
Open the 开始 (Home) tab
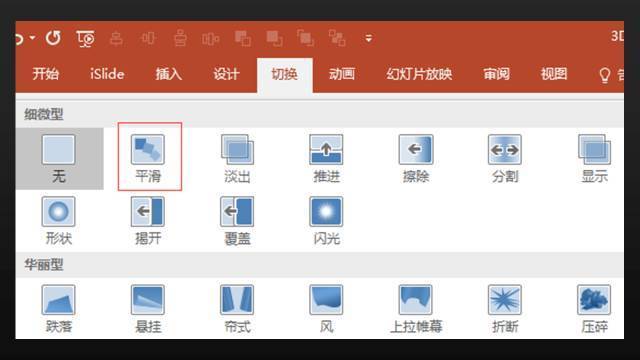(x=46, y=74)
